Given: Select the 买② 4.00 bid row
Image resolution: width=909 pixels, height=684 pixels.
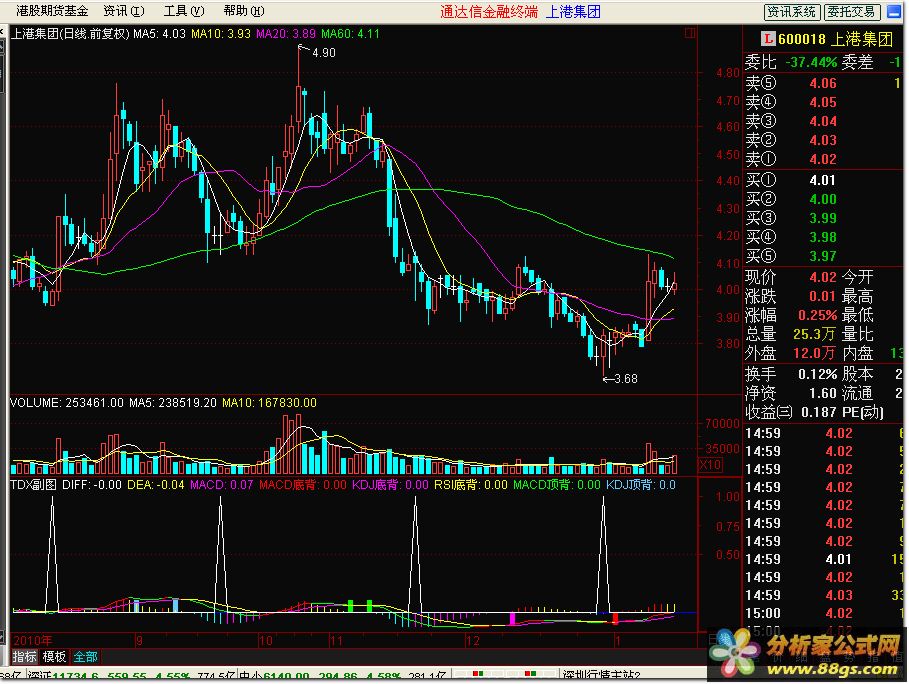Looking at the screenshot, I should [823, 199].
